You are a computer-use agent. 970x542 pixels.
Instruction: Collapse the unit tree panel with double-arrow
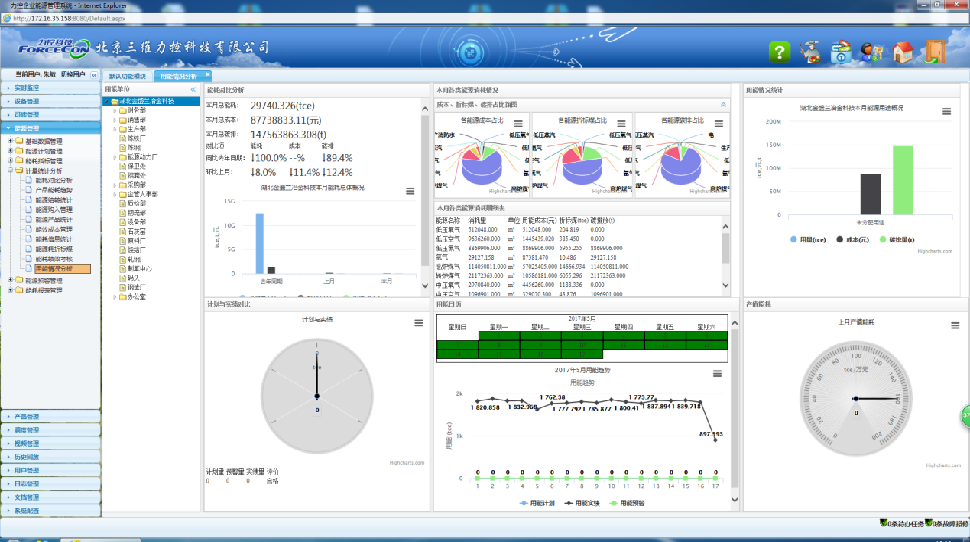(192, 89)
